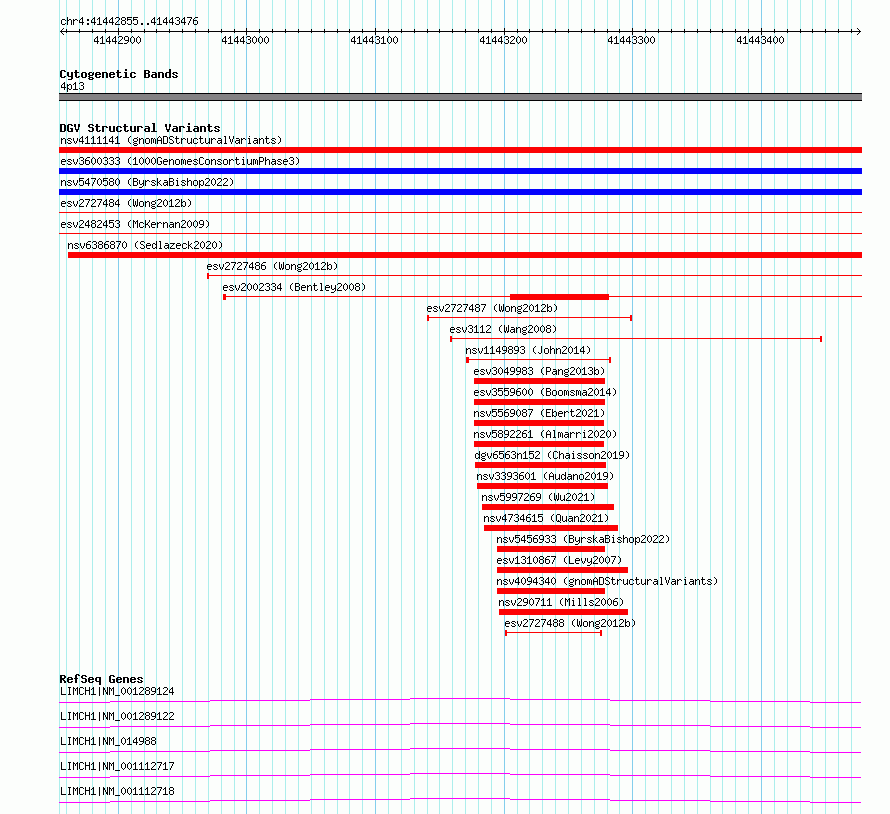890x814 pixels.
Task: Open nsv5456933 ByrskaBishop2022 variant label
Action: click(583, 539)
